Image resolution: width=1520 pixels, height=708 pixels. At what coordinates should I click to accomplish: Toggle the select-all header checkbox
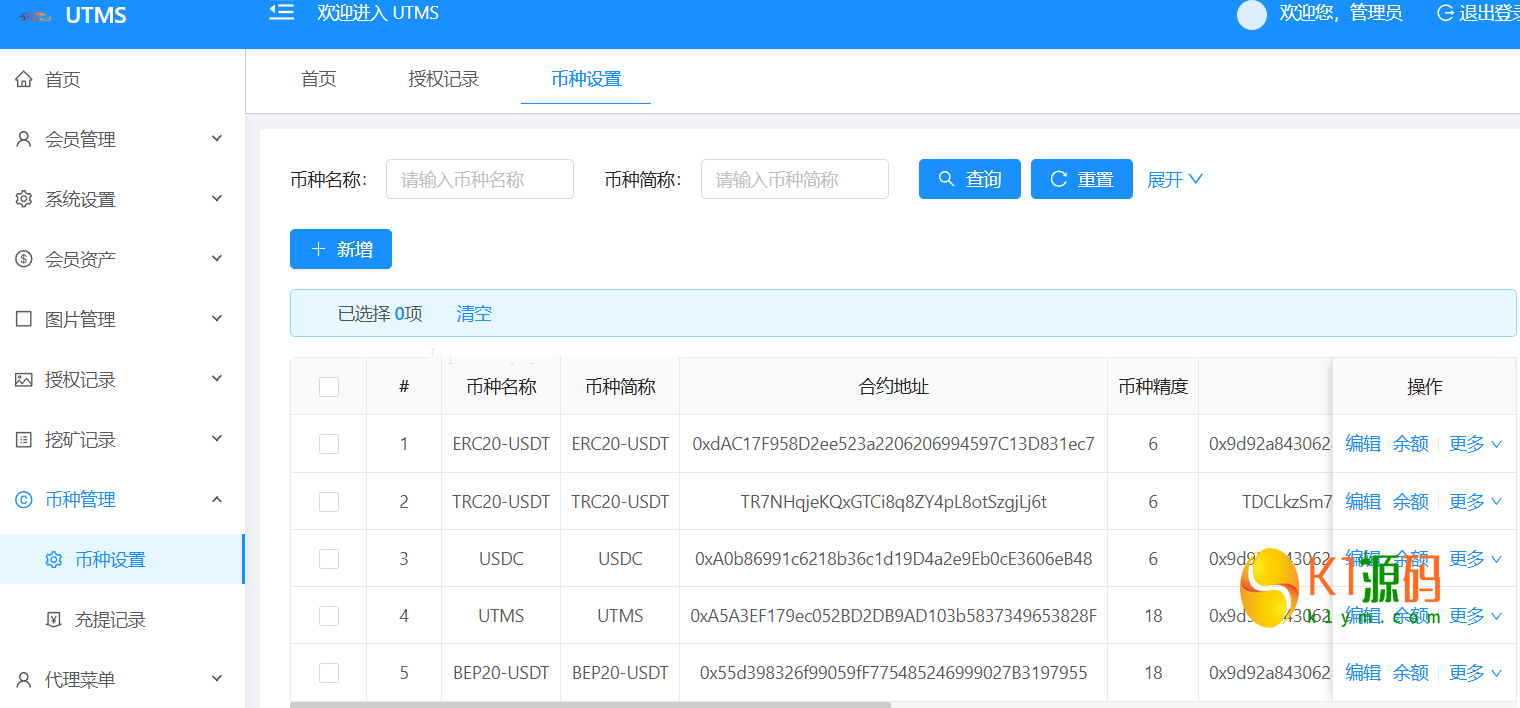click(x=329, y=386)
